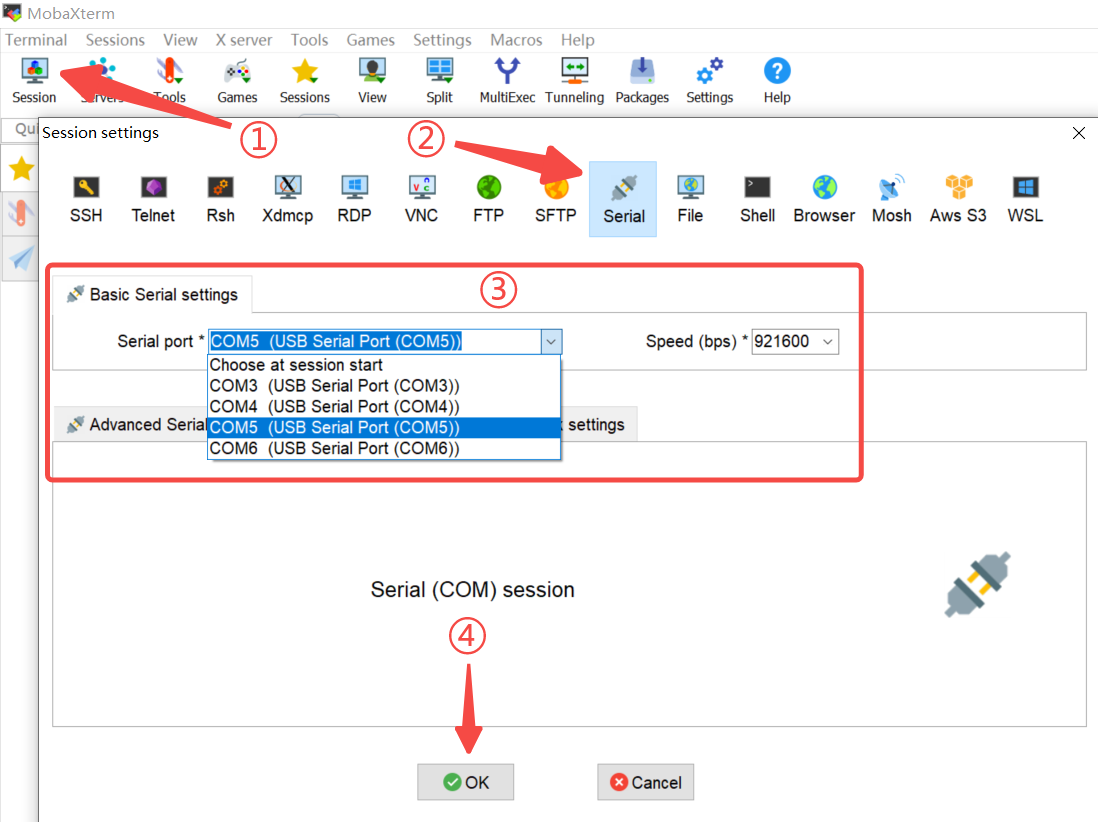Close the Session settings dialog

(1078, 133)
